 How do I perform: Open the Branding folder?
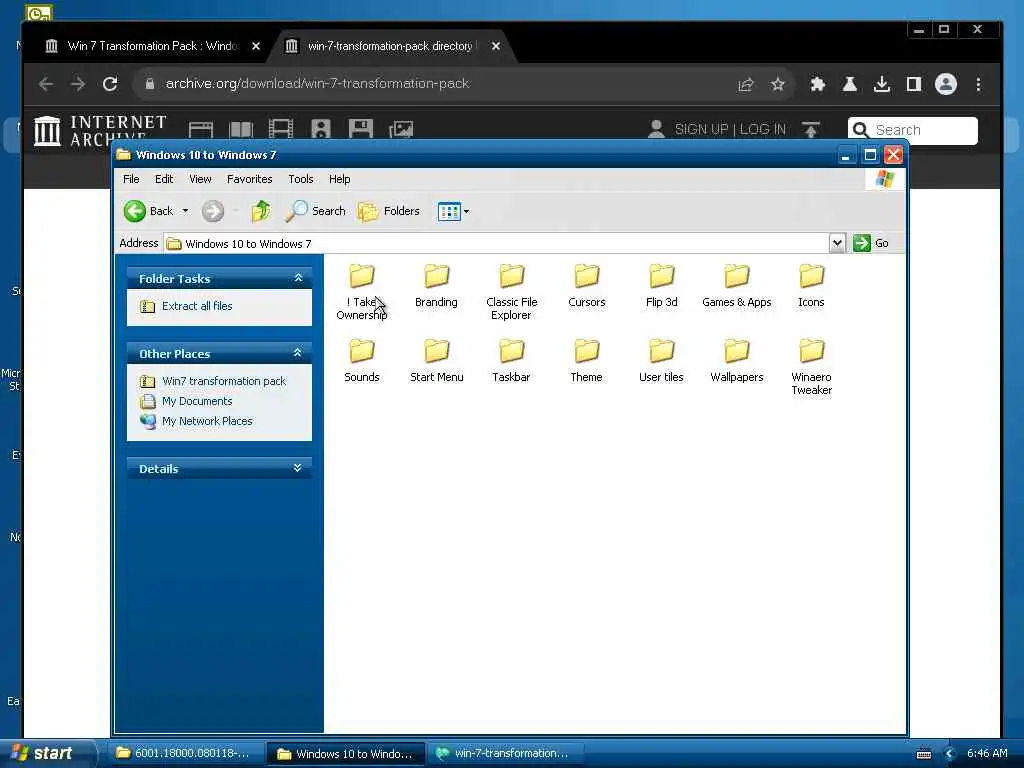pyautogui.click(x=436, y=285)
